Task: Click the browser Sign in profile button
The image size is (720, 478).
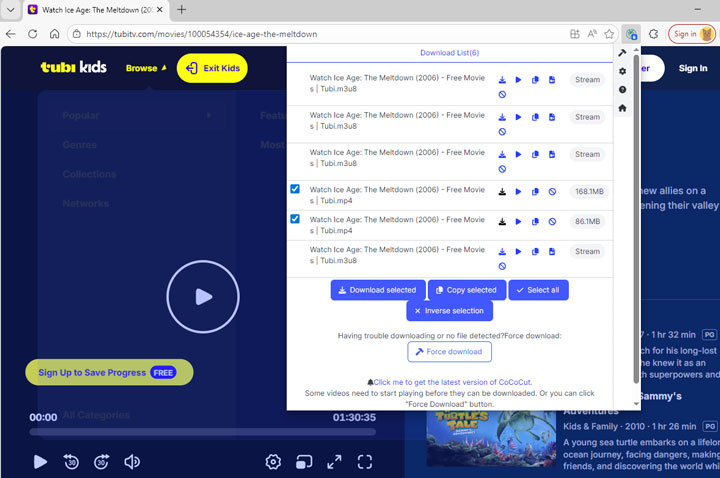Action: 692,34
